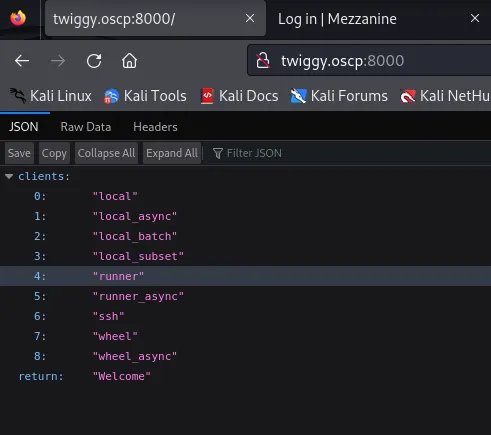The image size is (491, 435).
Task: Open the Kali Tools bookmark
Action: (145, 96)
